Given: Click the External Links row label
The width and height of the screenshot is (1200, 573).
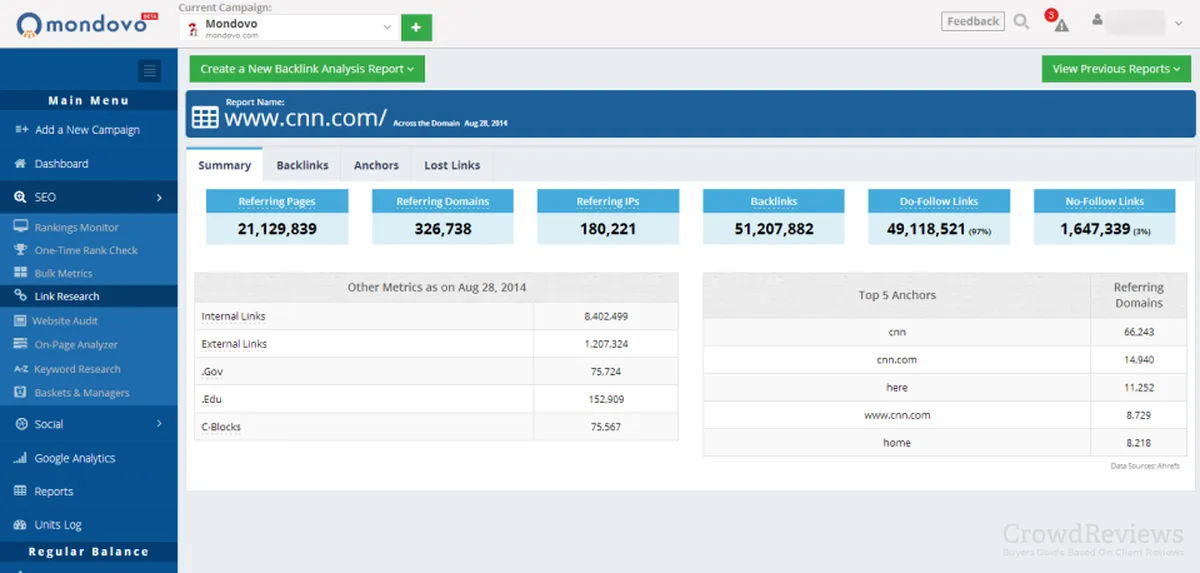Looking at the screenshot, I should (234, 344).
